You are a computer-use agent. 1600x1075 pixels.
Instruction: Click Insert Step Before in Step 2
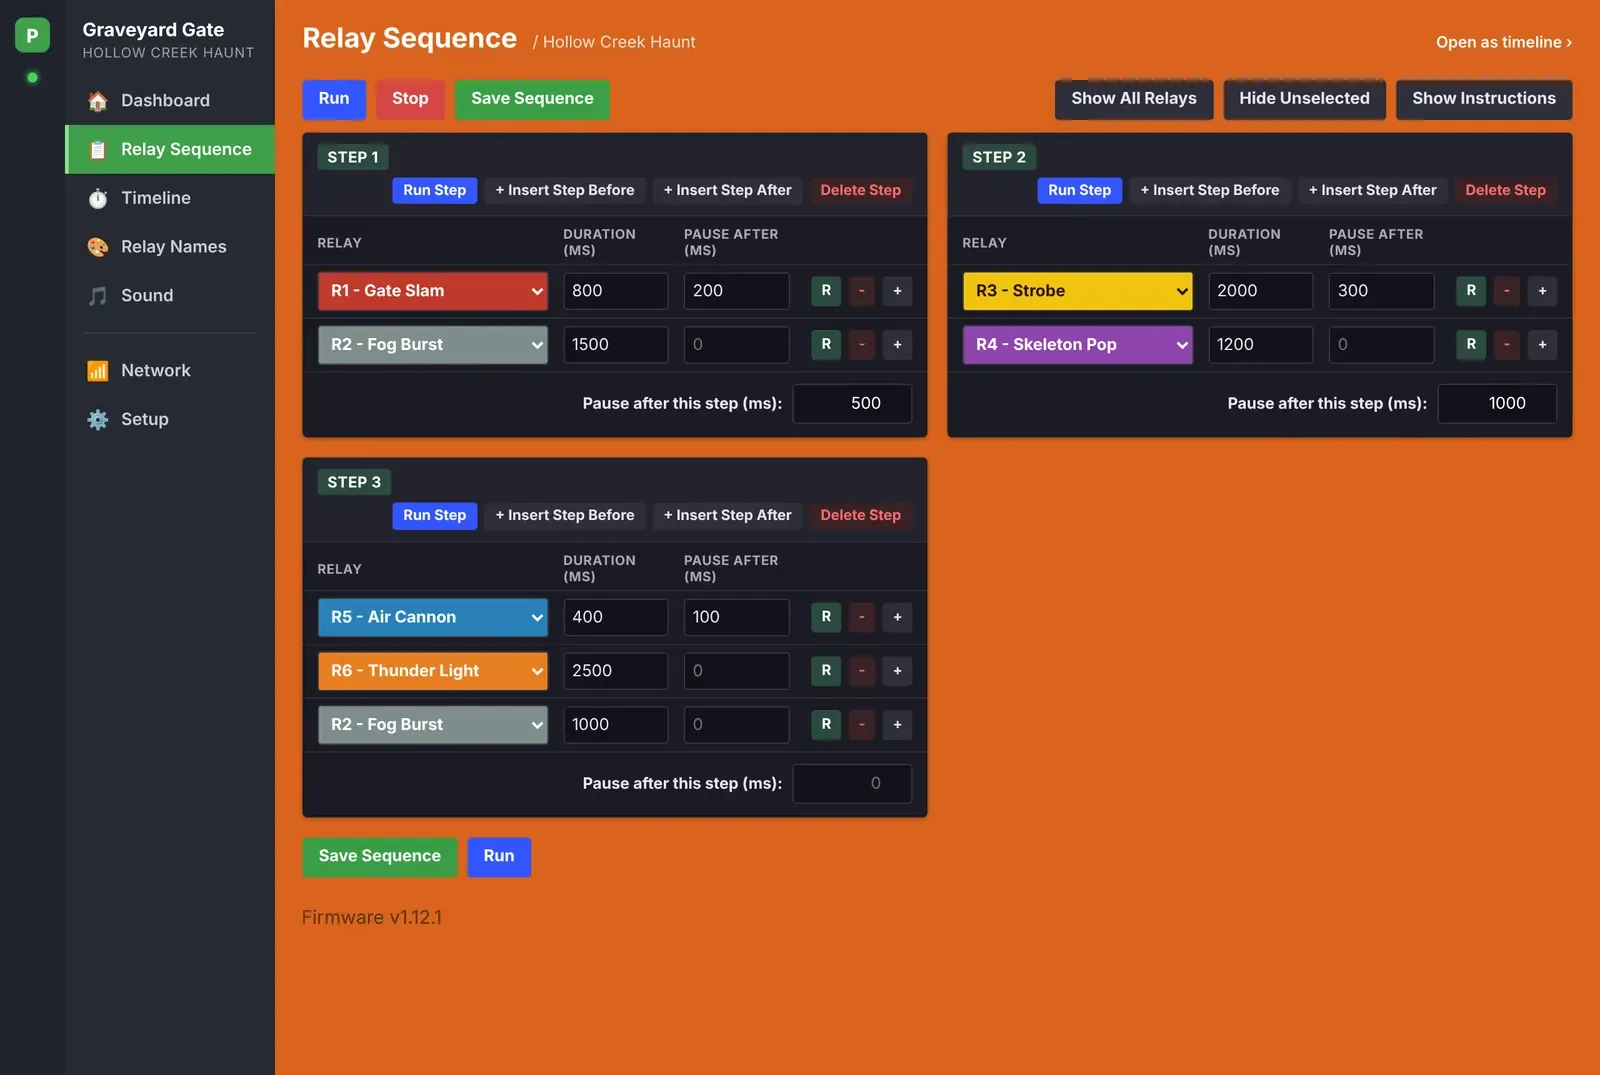(1210, 190)
